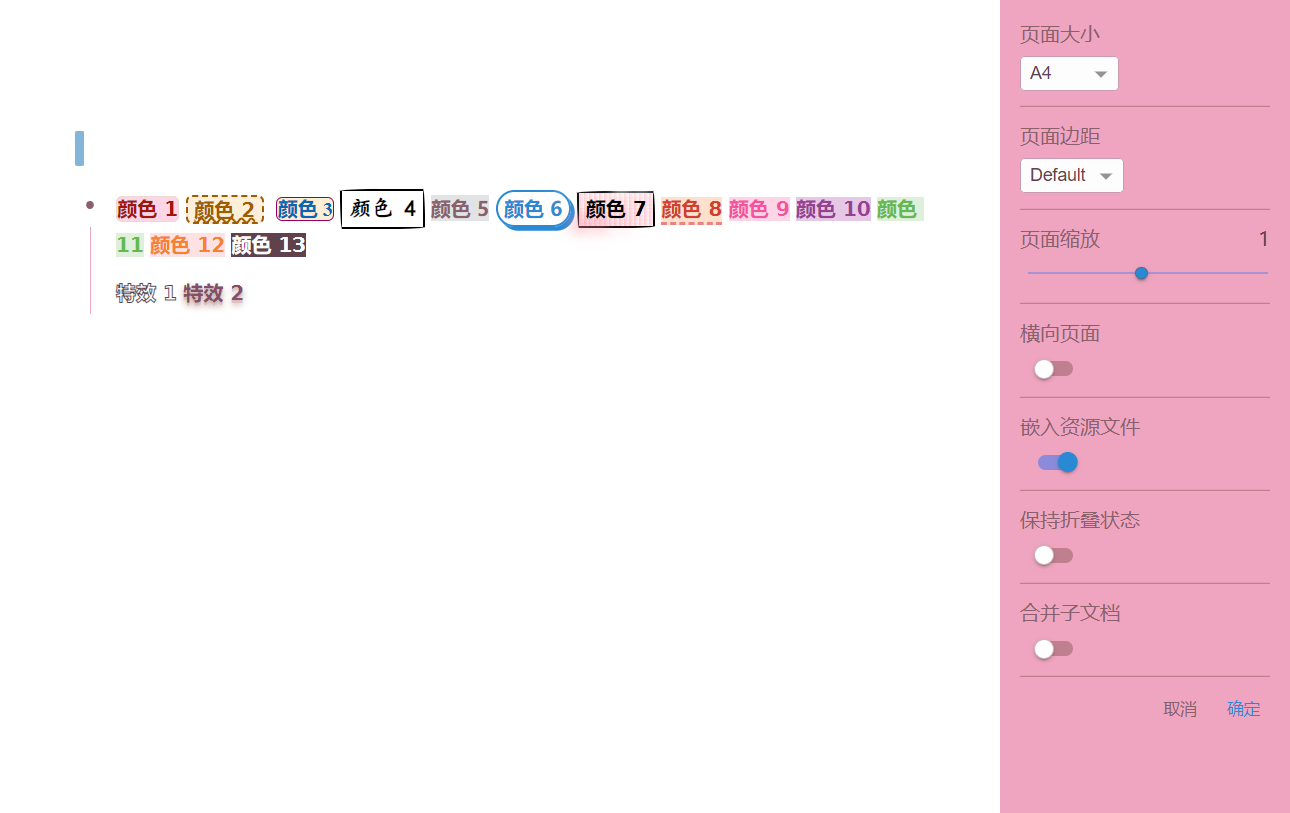Enable the 保持折叠状态 switch
This screenshot has width=1290, height=813.
(1054, 555)
